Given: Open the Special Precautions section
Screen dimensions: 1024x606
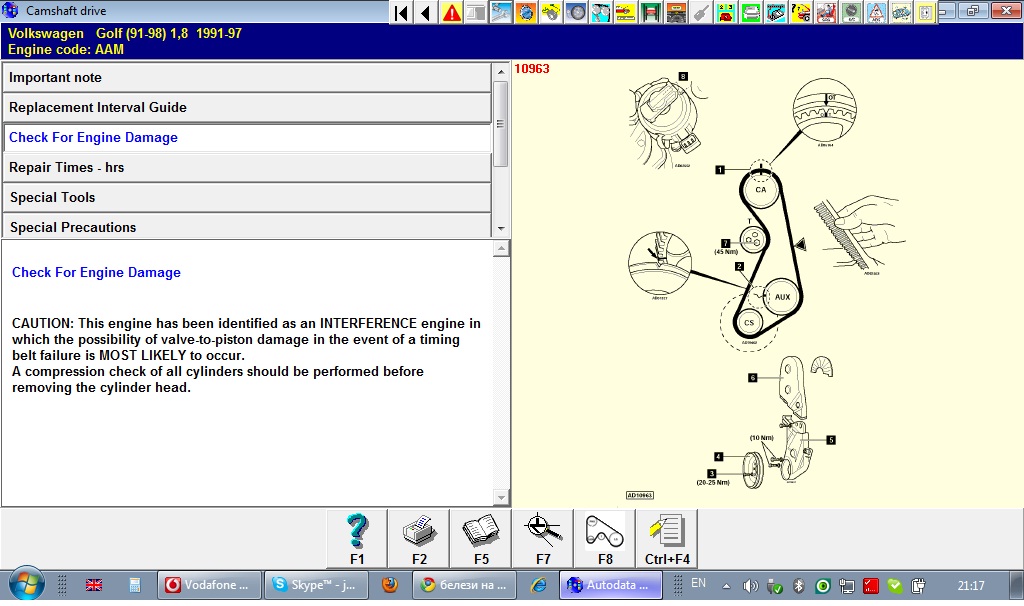Looking at the screenshot, I should (x=246, y=227).
